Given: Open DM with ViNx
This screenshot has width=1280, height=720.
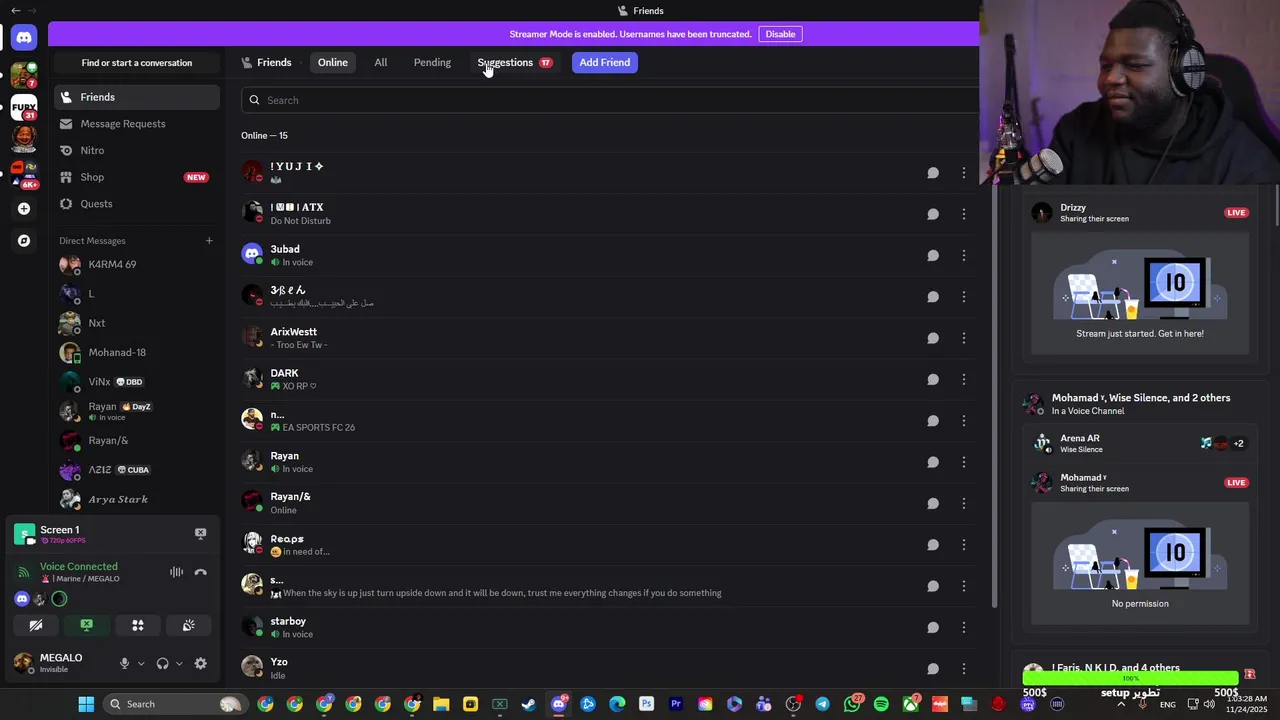Looking at the screenshot, I should (x=137, y=382).
